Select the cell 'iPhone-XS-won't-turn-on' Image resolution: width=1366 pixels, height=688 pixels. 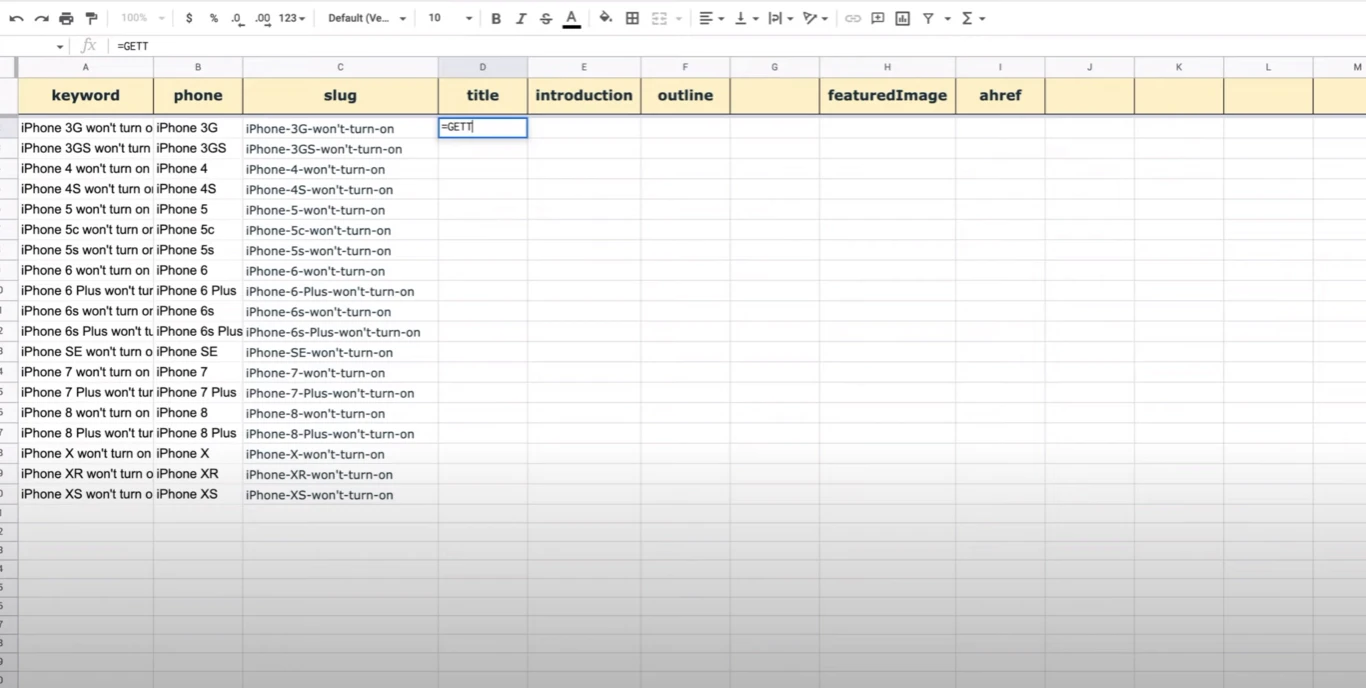point(340,494)
